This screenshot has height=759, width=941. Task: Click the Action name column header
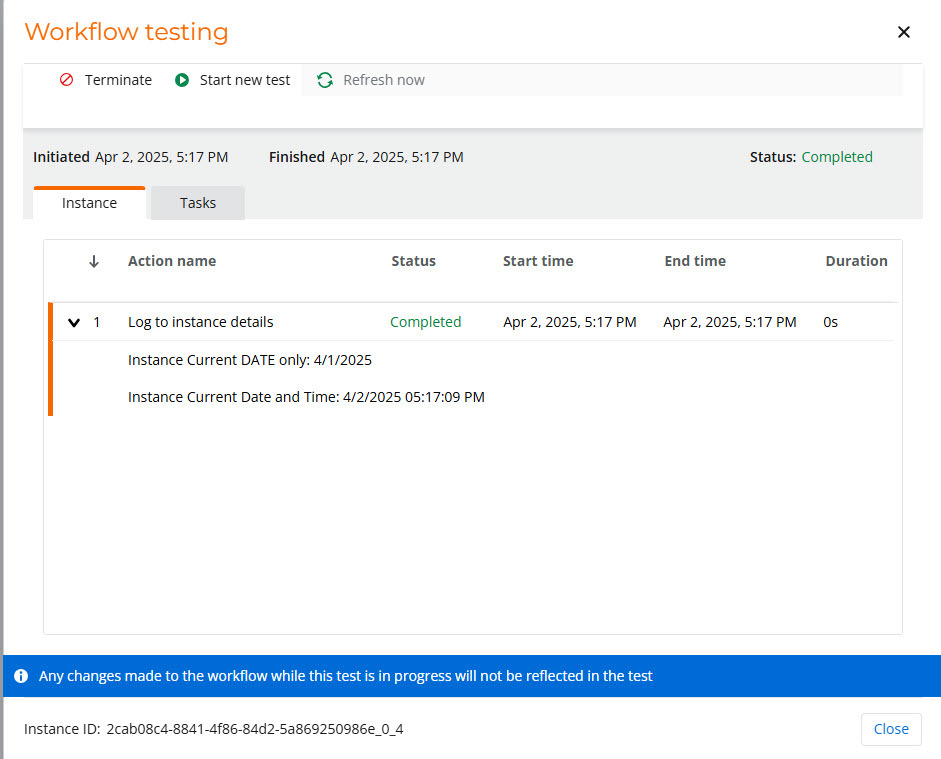(x=172, y=261)
